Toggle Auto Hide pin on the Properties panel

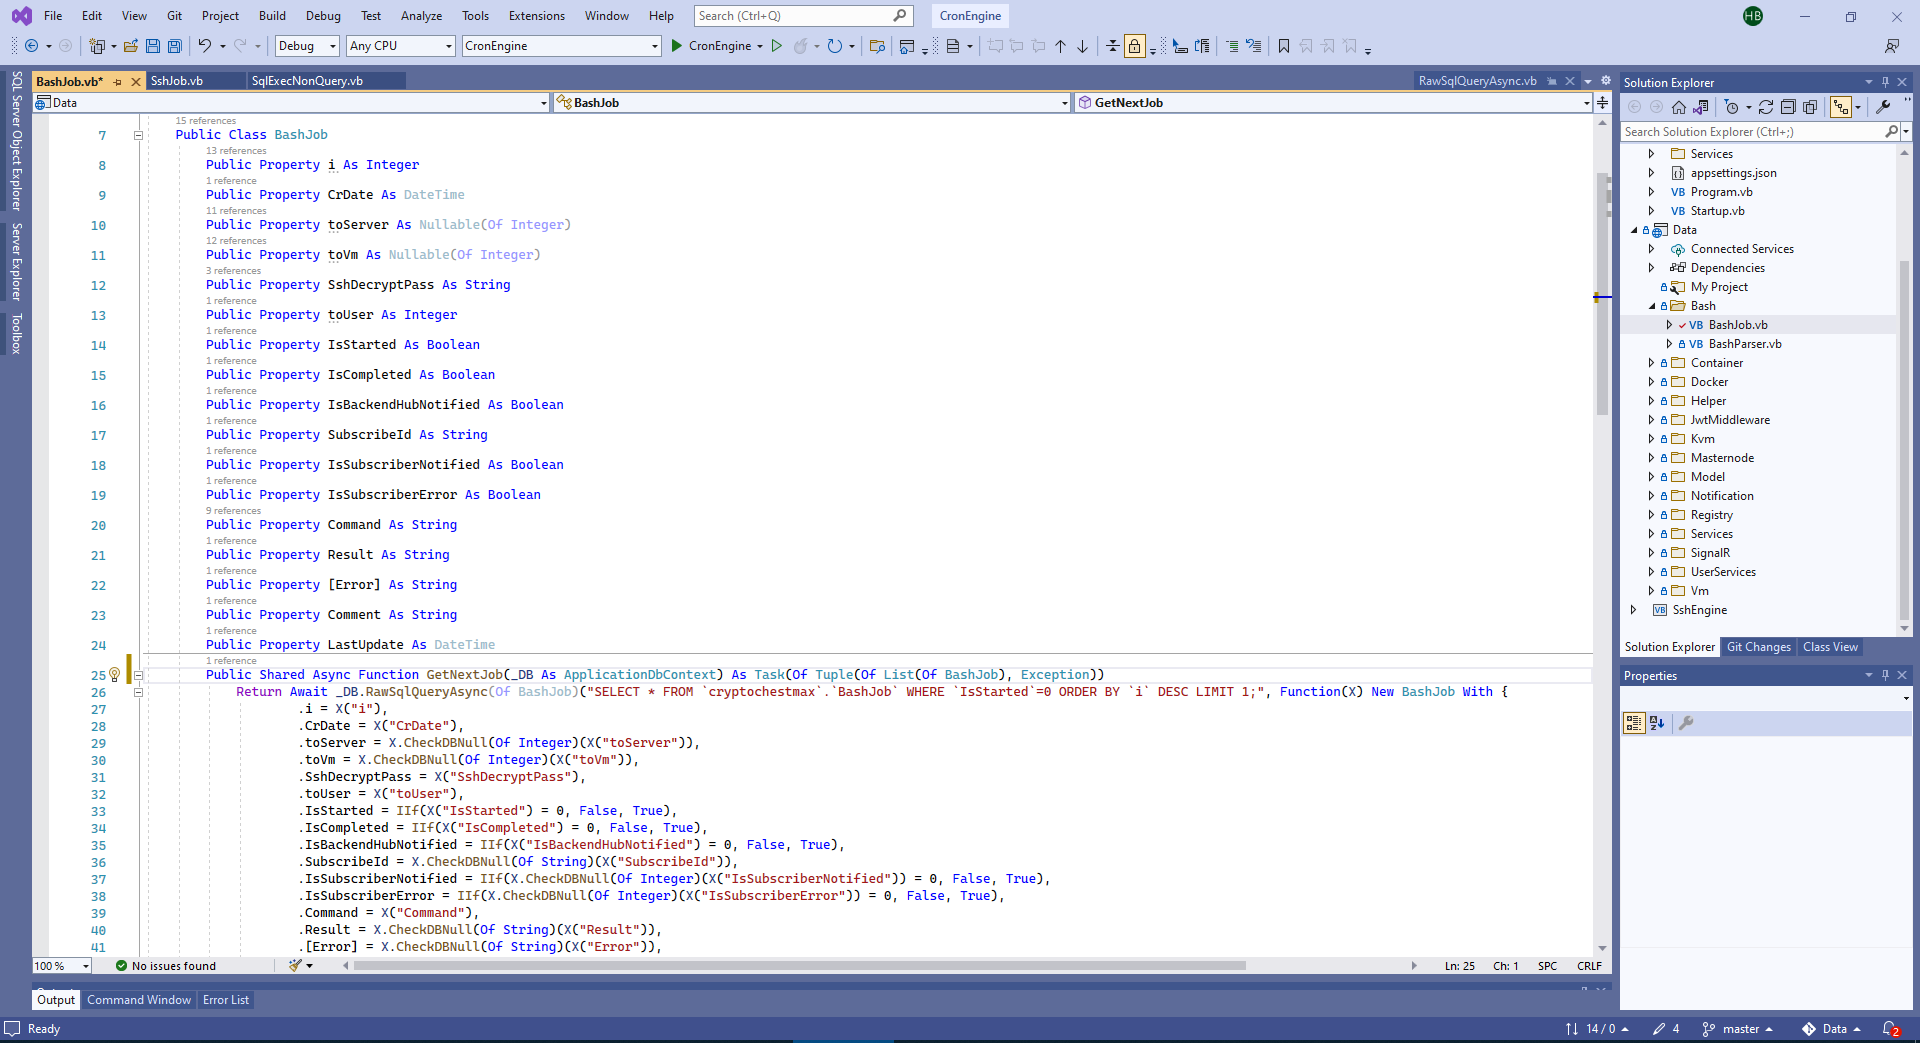[1885, 675]
